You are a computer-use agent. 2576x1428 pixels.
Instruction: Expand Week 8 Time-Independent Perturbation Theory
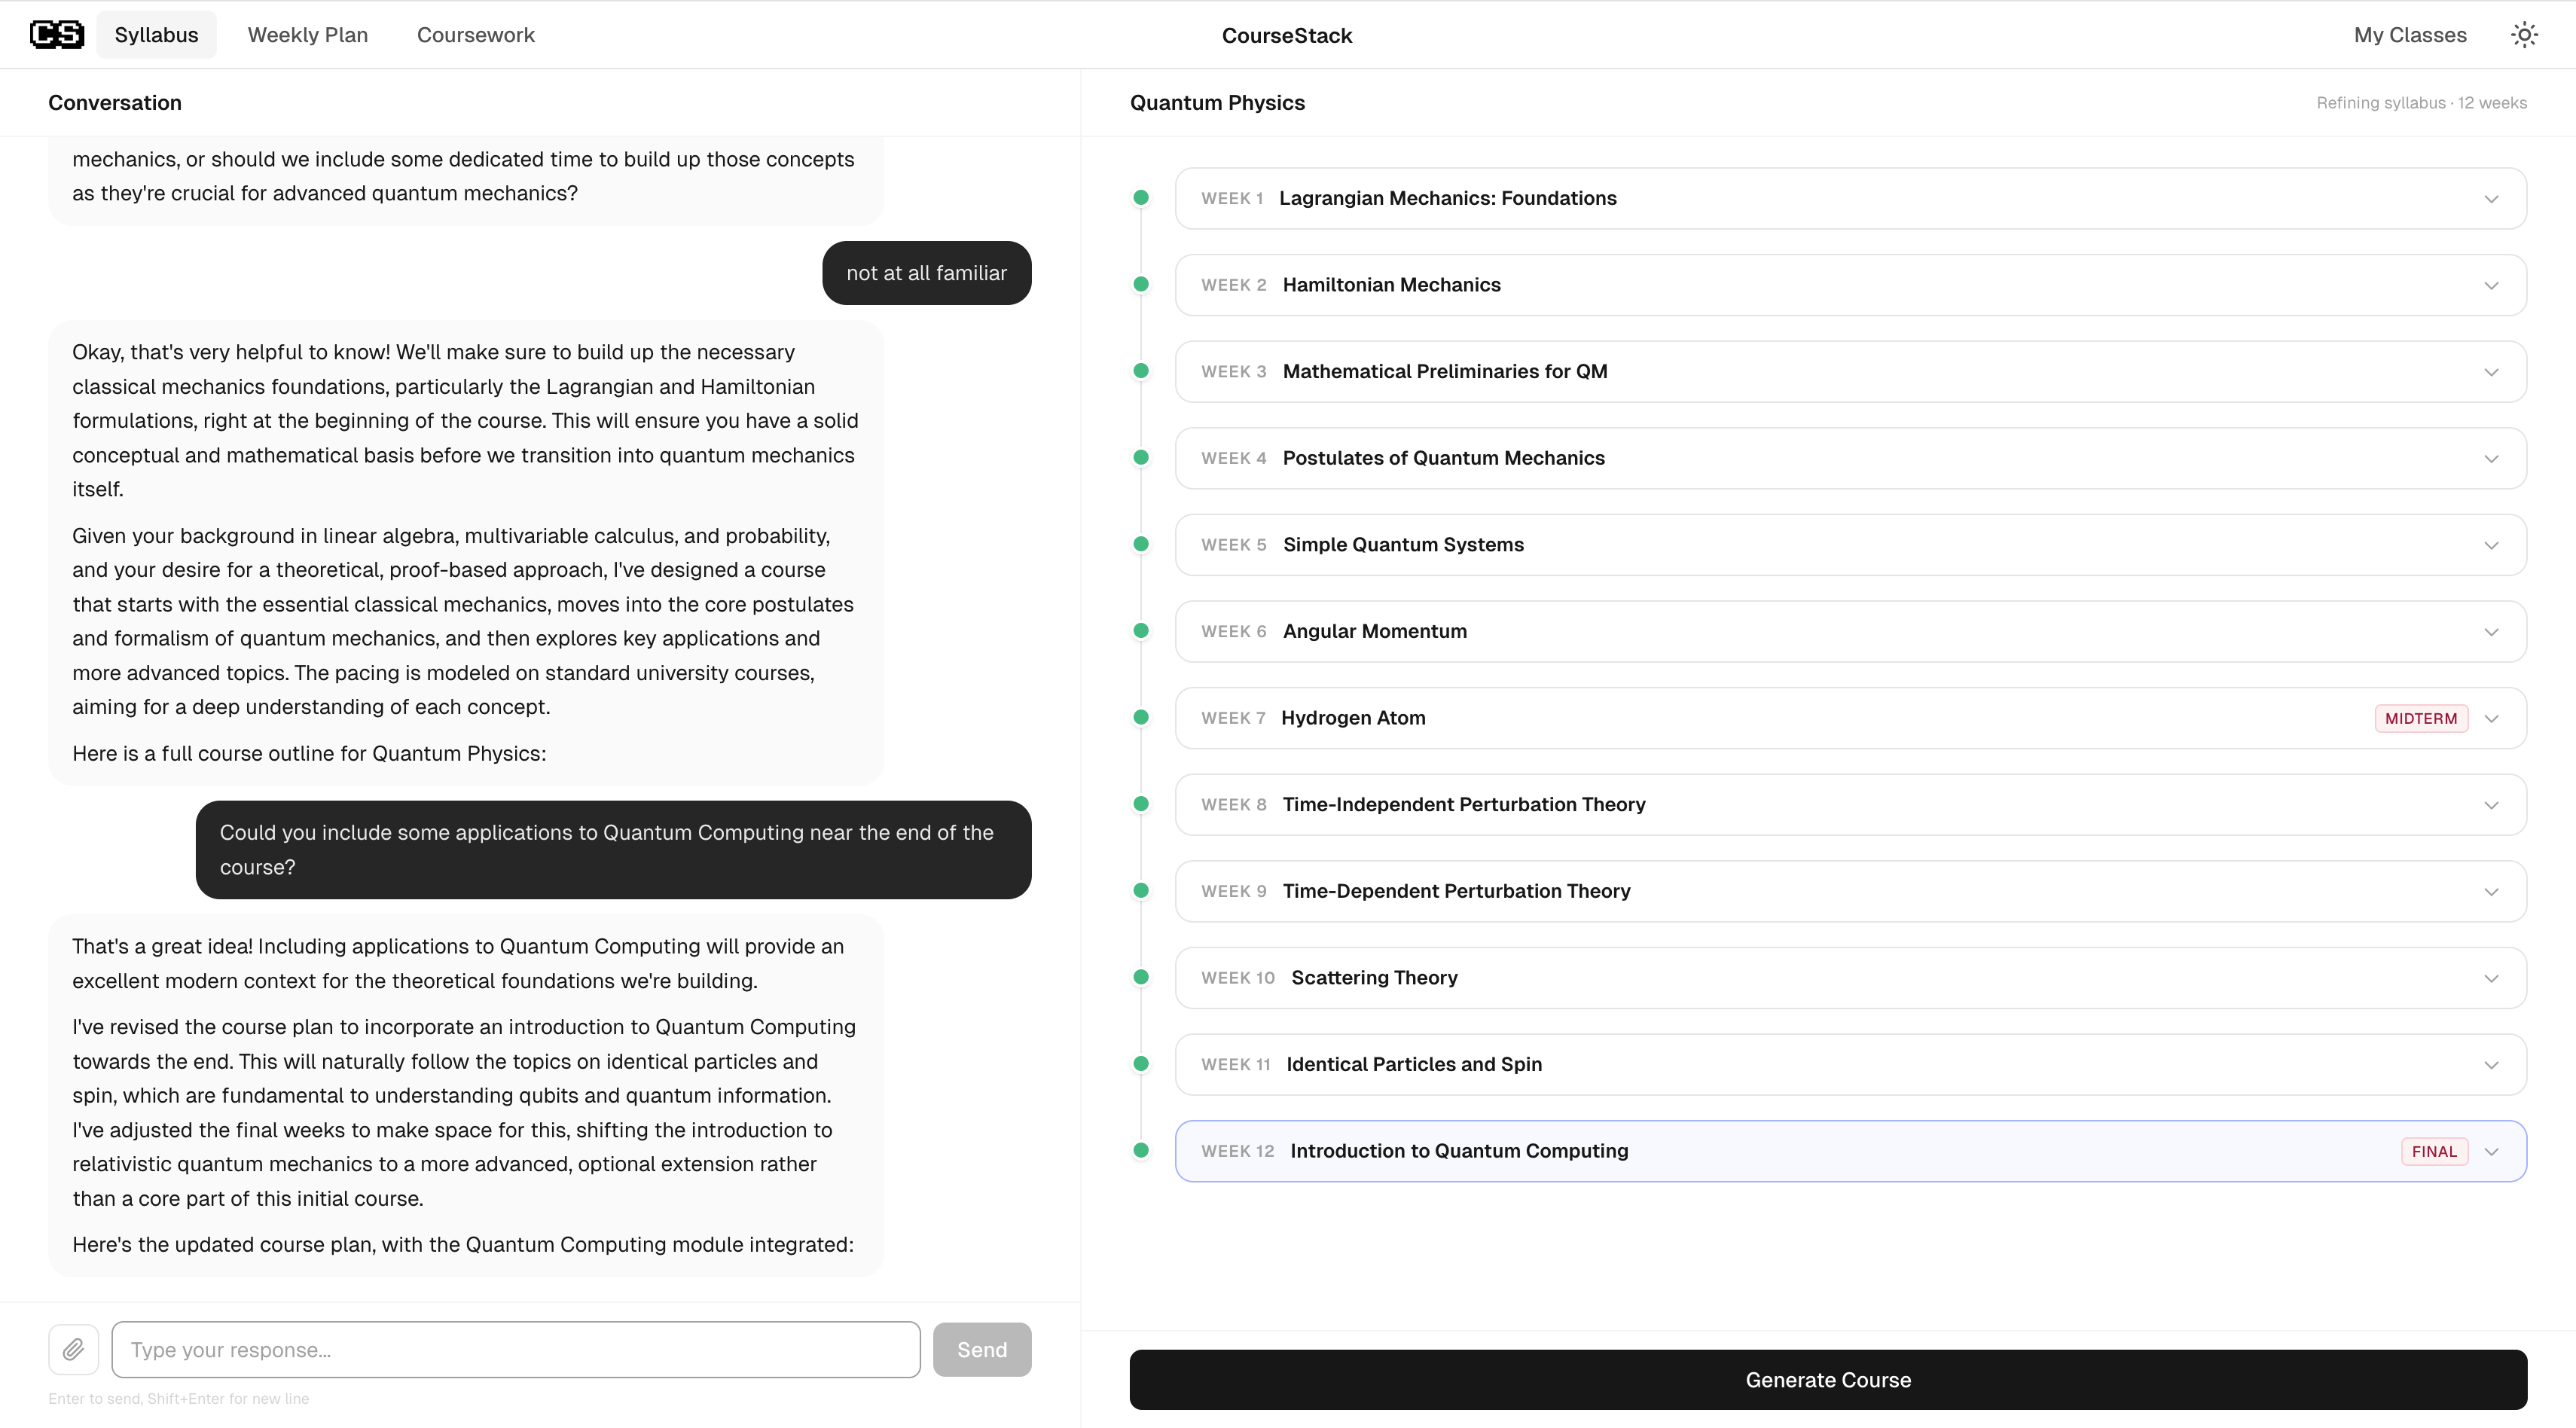pos(2491,805)
